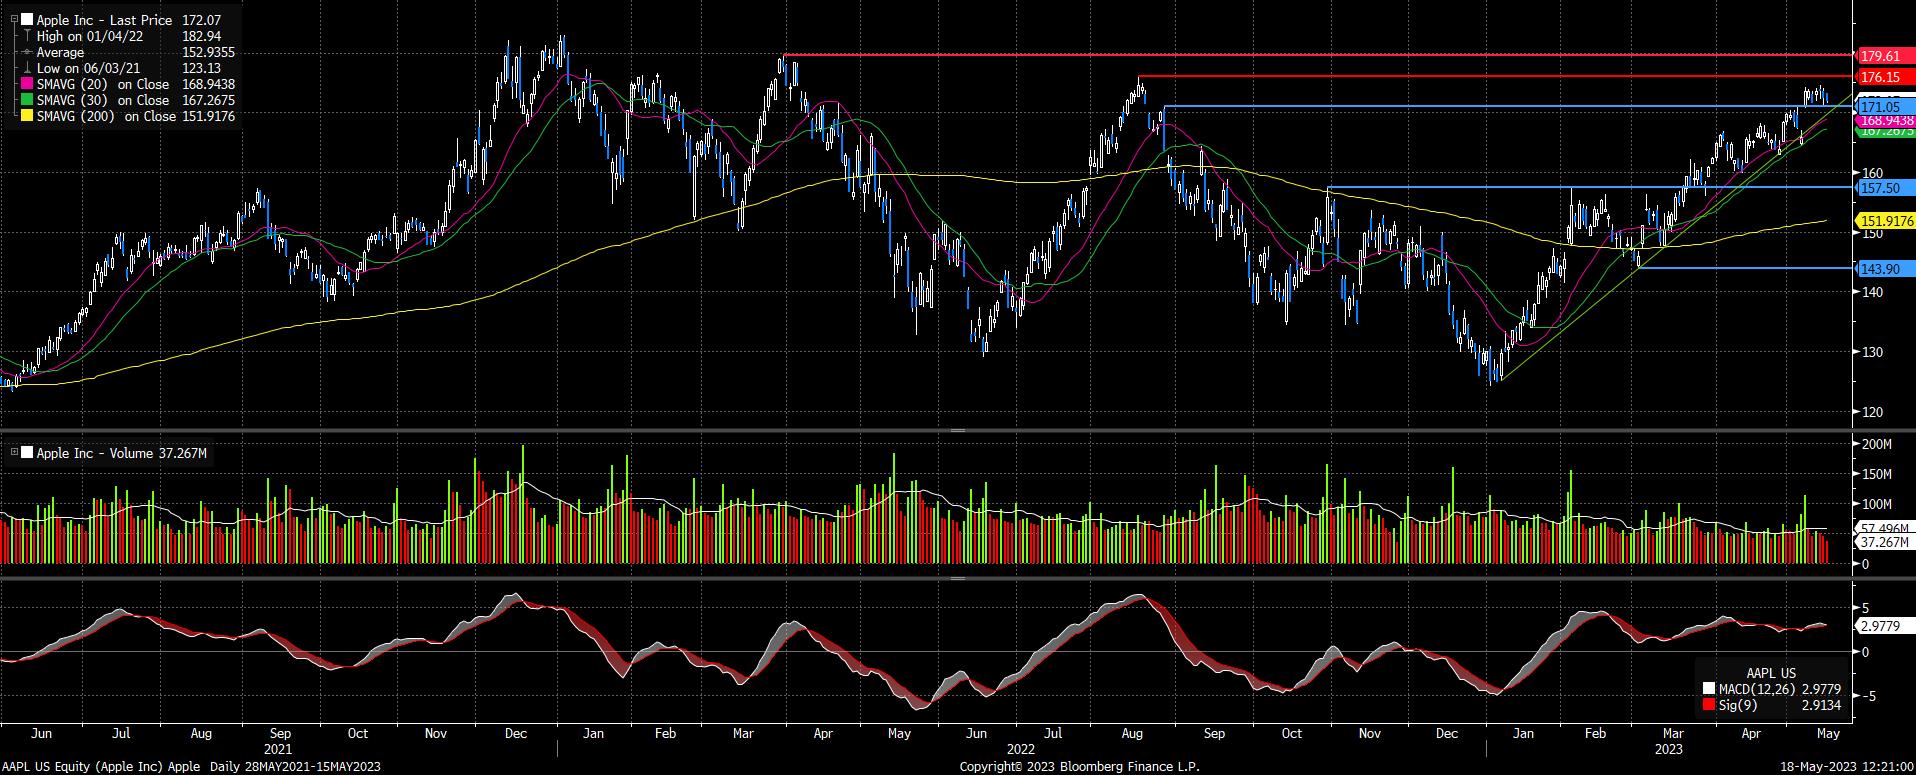Click the 2022 year label on time axis
The height and width of the screenshot is (775, 1916).
(x=1021, y=749)
